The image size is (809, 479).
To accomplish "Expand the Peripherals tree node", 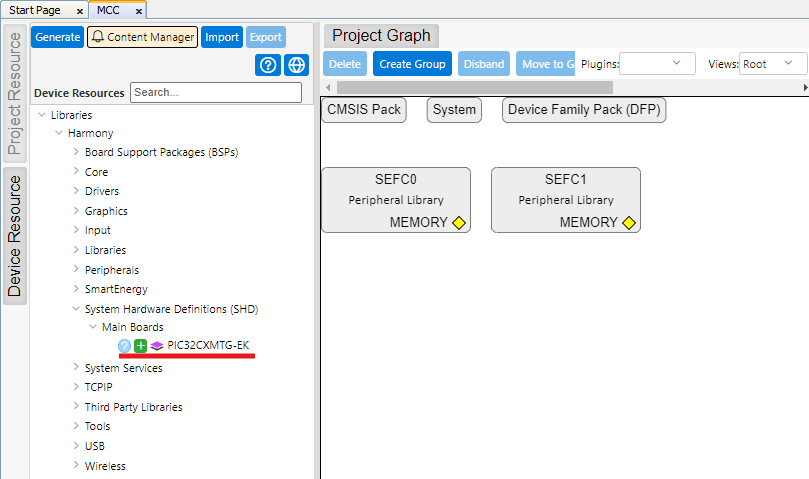I will click(76, 270).
